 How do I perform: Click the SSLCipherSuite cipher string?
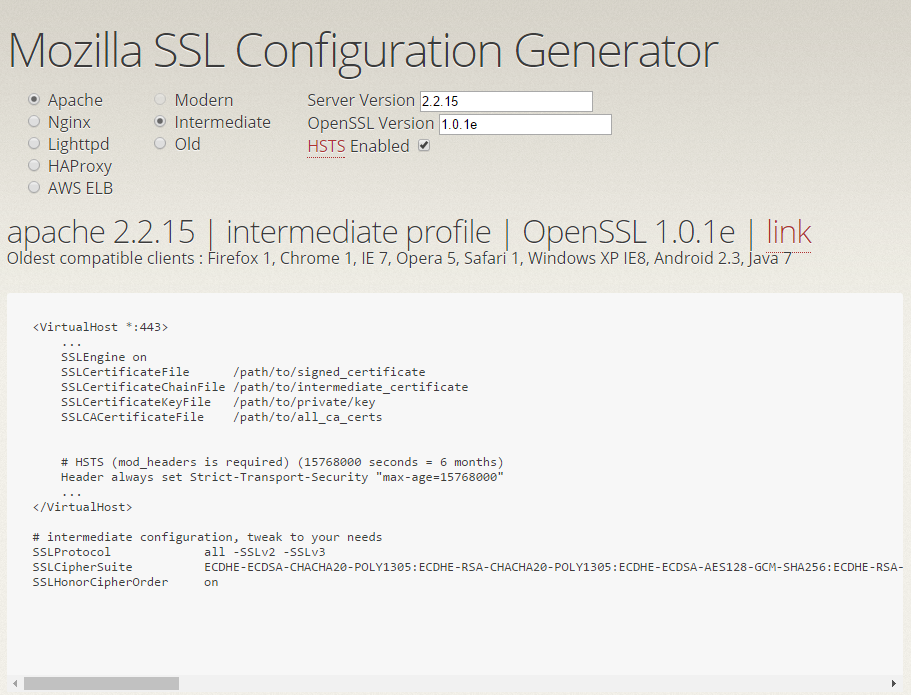[553, 567]
